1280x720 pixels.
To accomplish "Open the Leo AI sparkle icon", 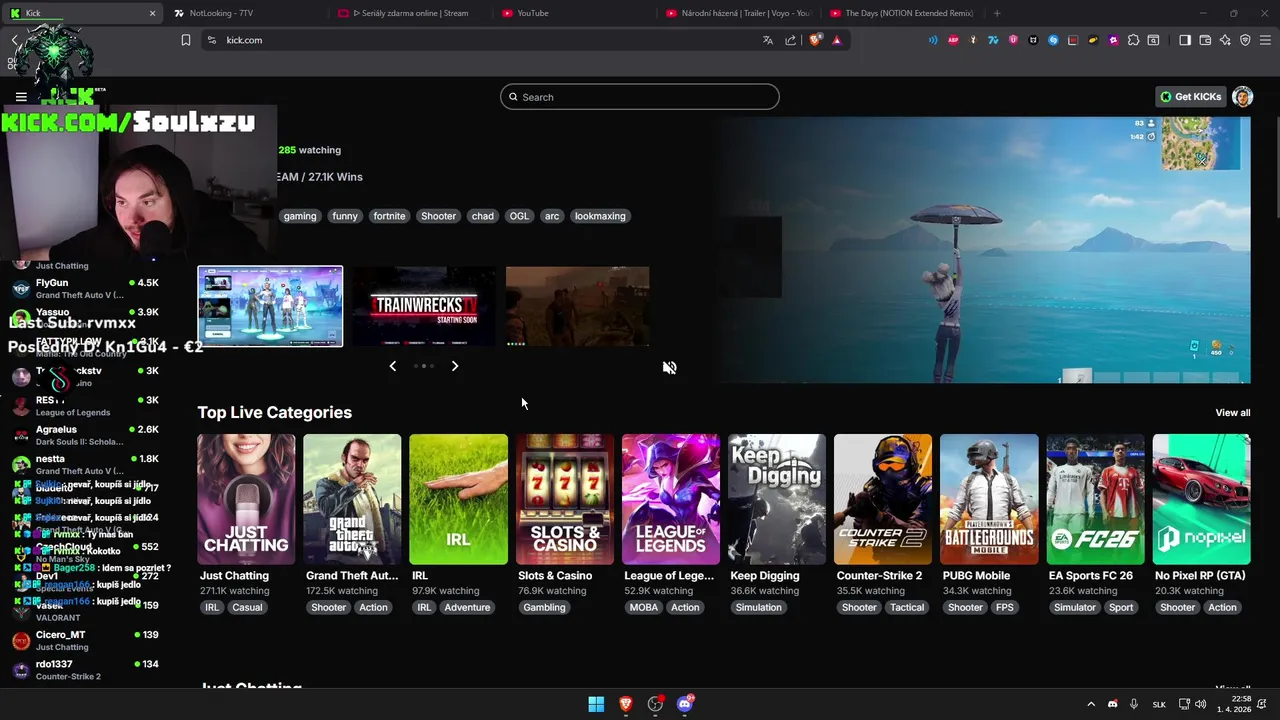I will pyautogui.click(x=1225, y=40).
